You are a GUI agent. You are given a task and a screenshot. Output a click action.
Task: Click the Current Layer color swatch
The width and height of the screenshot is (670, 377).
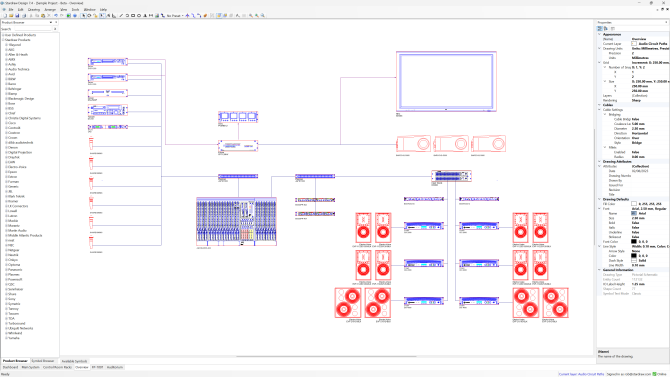tap(634, 44)
